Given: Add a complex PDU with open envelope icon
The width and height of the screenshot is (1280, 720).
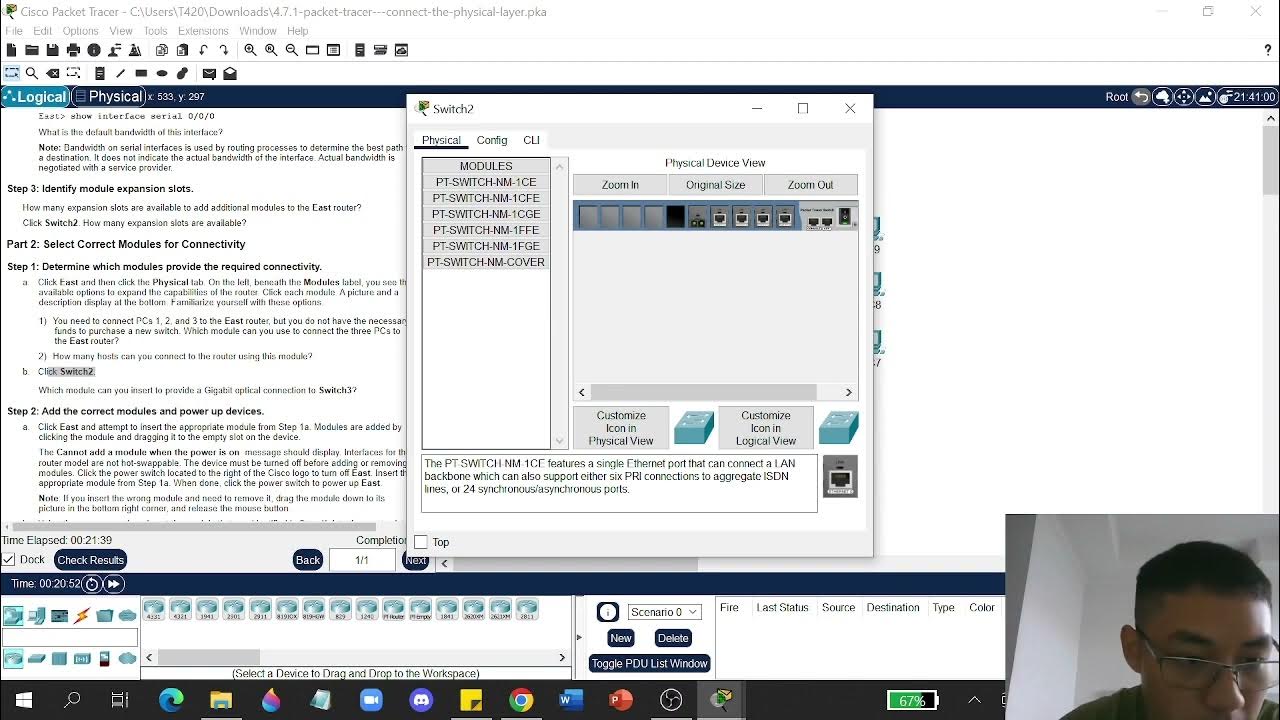Looking at the screenshot, I should [230, 73].
